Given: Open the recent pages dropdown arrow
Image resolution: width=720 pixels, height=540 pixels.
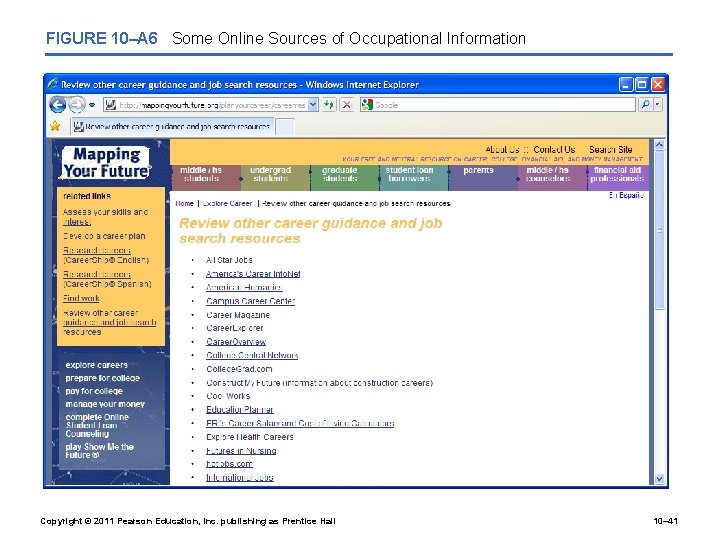Looking at the screenshot, I should click(92, 105).
